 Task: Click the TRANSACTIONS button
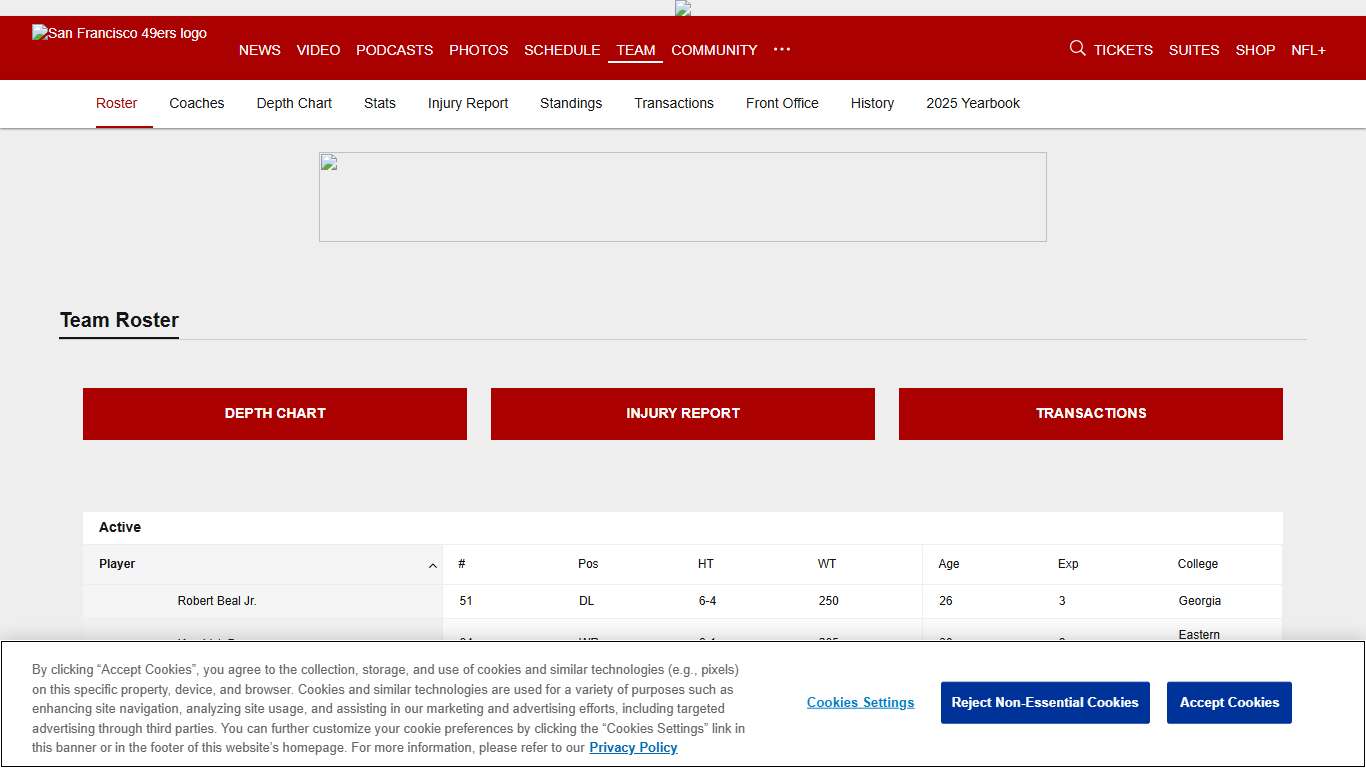1090,413
